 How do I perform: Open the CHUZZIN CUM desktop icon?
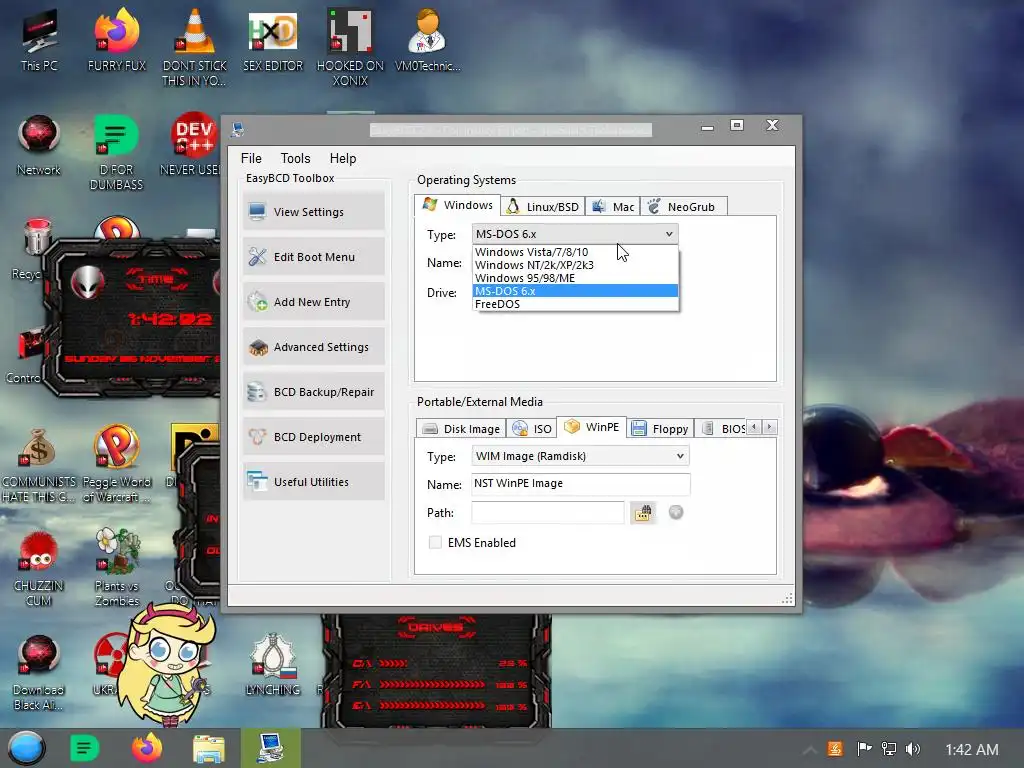click(x=39, y=568)
